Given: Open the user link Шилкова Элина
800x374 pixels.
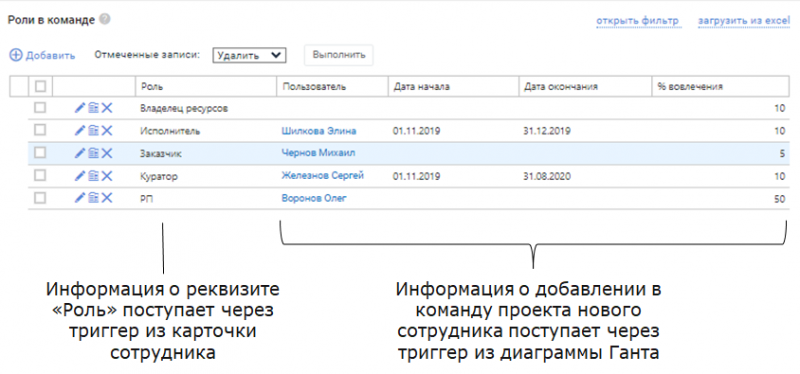Looking at the screenshot, I should (x=319, y=131).
